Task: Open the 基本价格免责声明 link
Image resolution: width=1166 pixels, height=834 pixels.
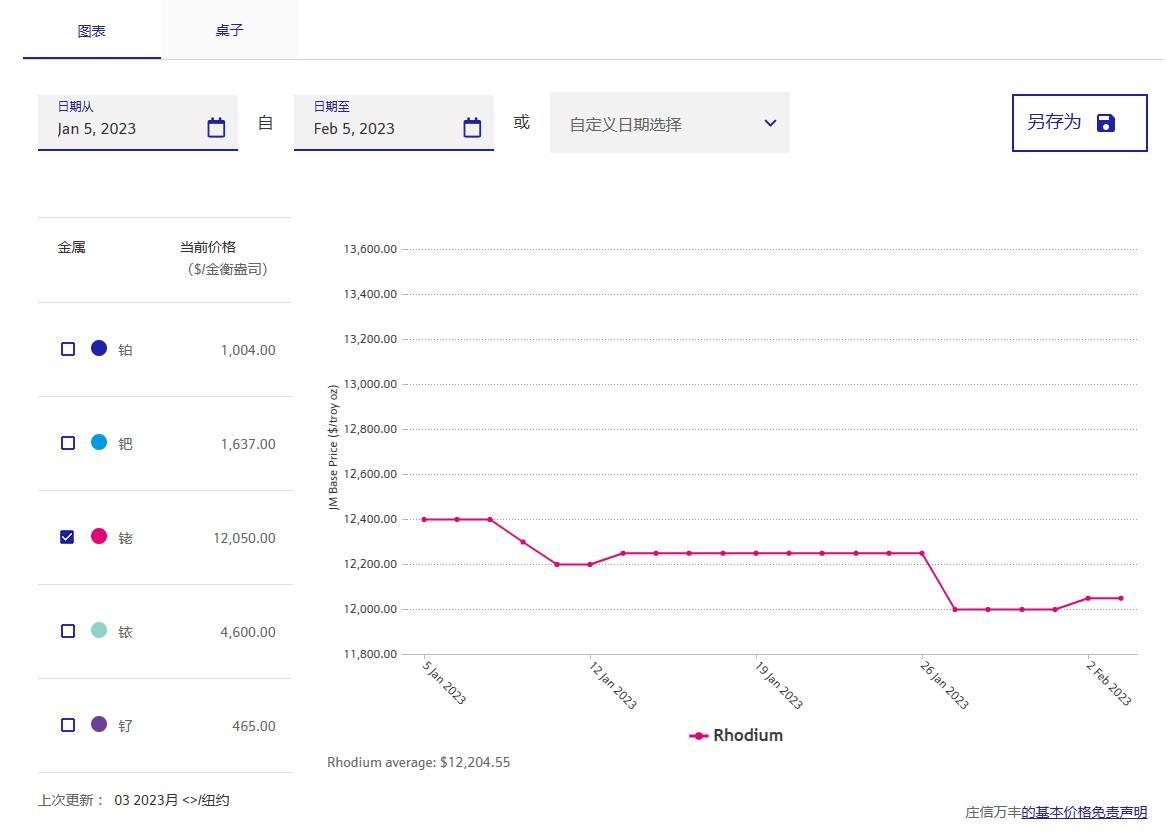Action: click(x=1084, y=812)
